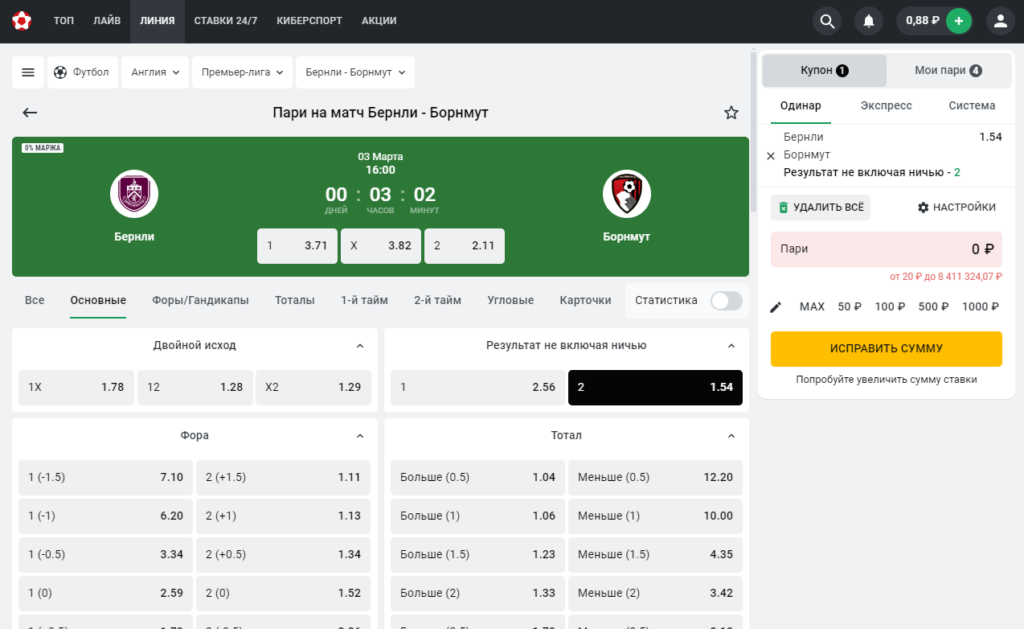Set stake to 50 ₽
The width and height of the screenshot is (1024, 629).
click(850, 307)
